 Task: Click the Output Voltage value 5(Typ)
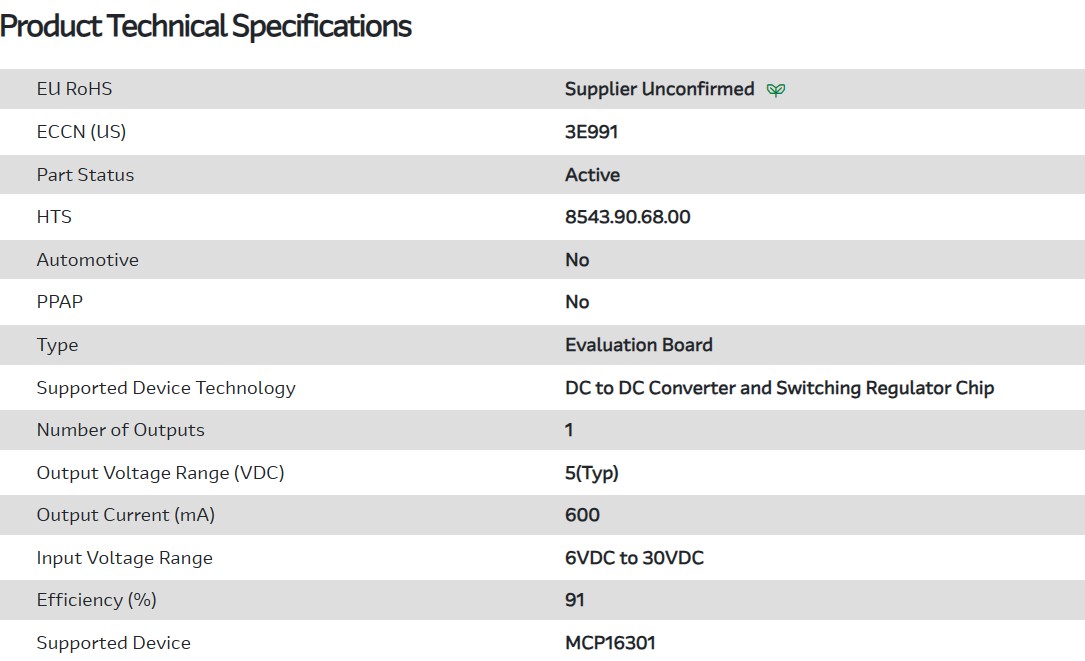click(x=591, y=473)
